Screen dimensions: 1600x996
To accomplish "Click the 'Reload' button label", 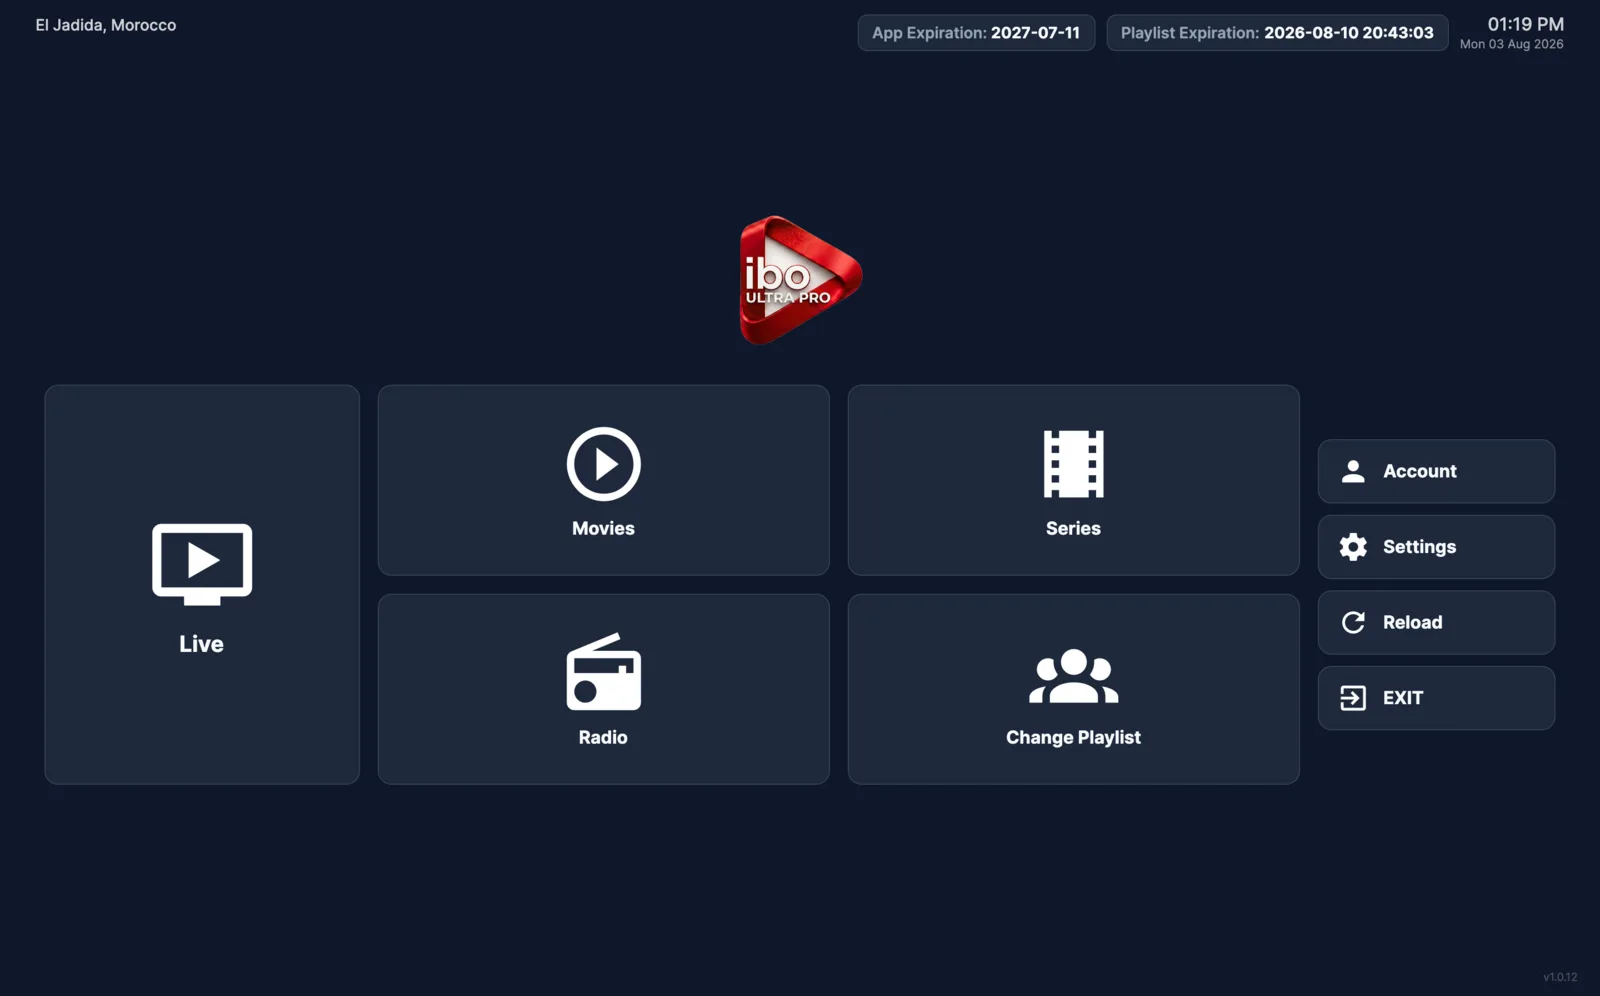I will click(x=1413, y=622).
